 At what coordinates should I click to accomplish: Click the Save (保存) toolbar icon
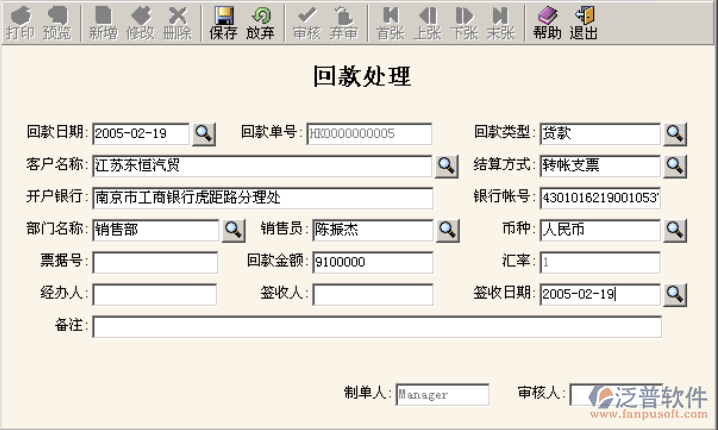pos(223,23)
